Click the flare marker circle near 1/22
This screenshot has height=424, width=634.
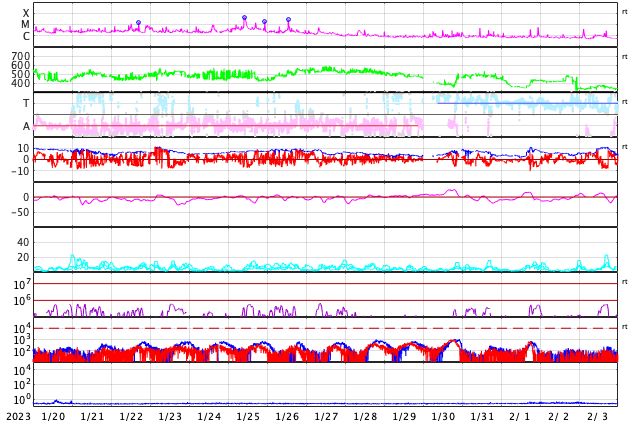[x=138, y=22]
